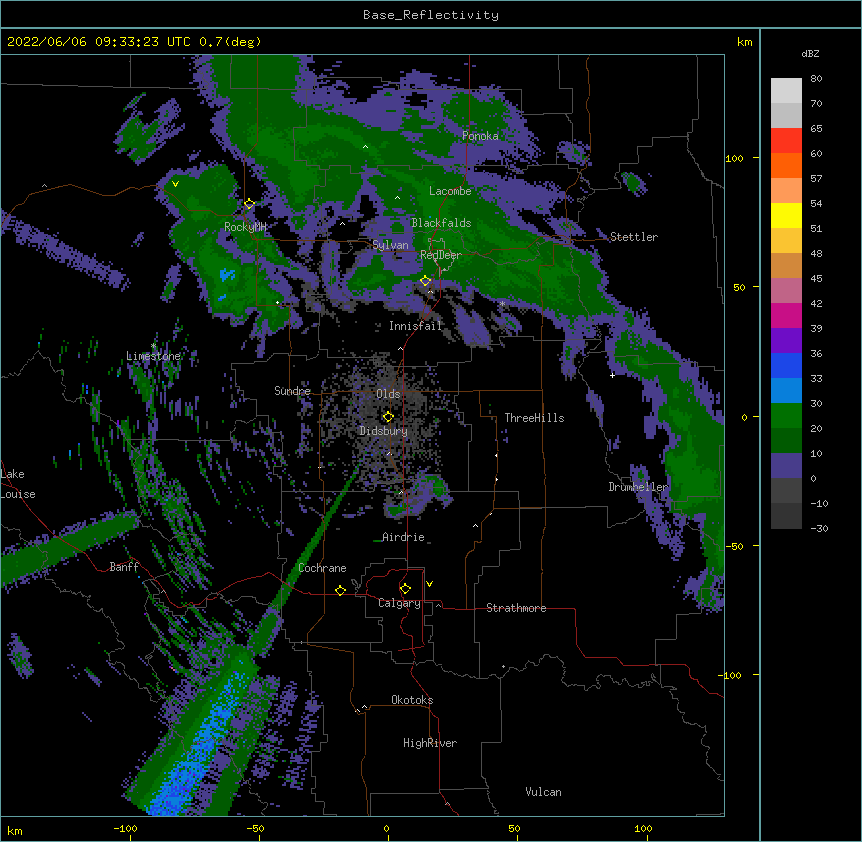Click the 80 value on the dBZ scale
The image size is (862, 842).
(816, 79)
